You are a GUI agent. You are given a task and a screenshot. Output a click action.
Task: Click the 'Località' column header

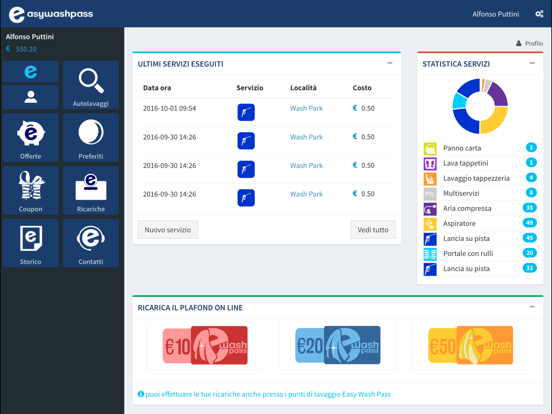tap(303, 88)
